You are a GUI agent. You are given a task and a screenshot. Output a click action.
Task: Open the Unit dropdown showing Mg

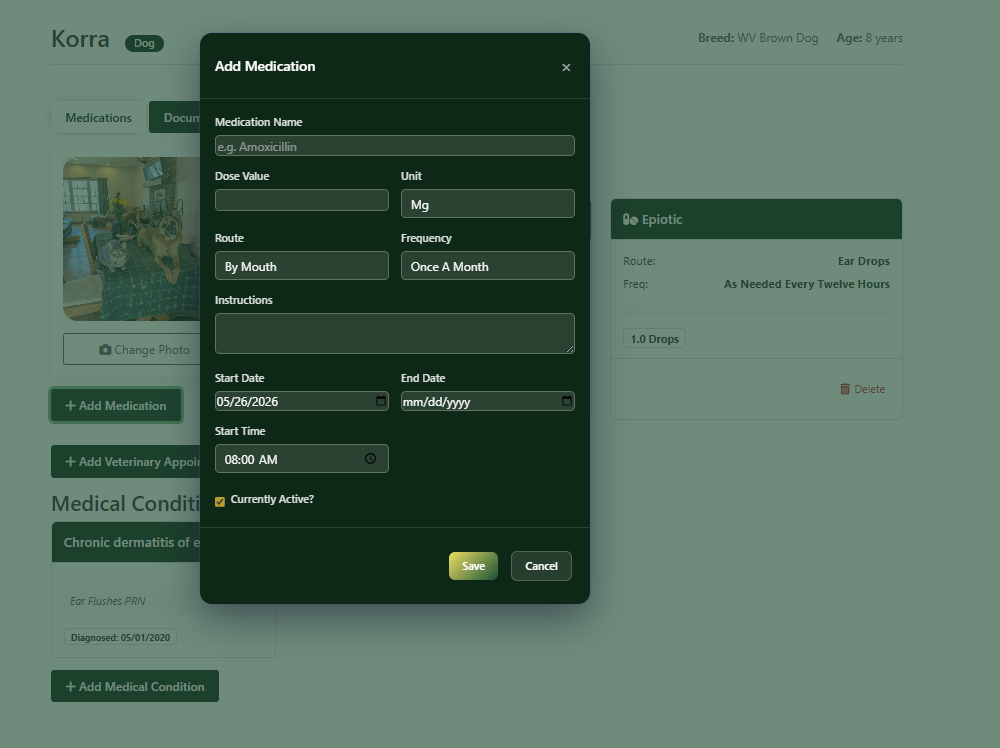click(x=487, y=204)
